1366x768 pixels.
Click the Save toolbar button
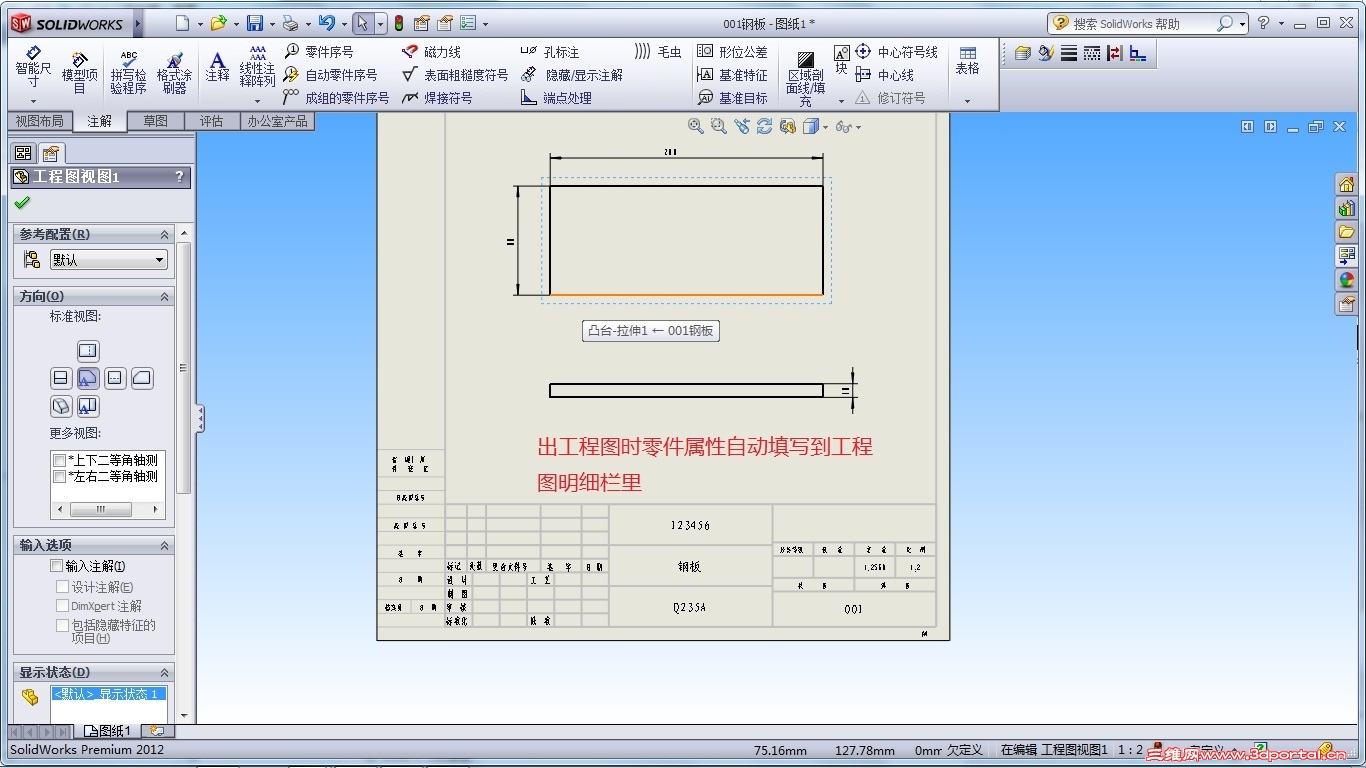pos(255,23)
